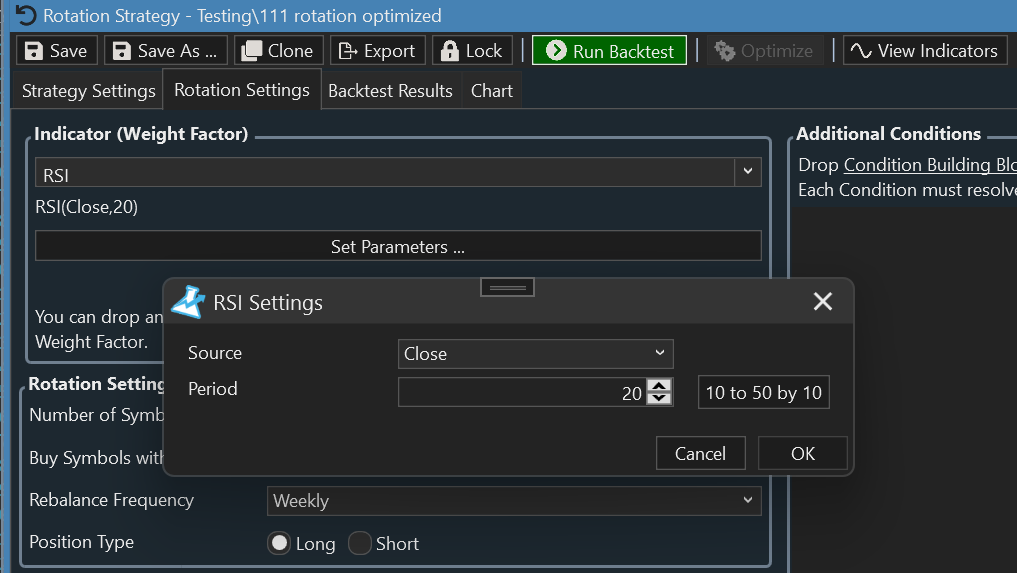This screenshot has height=573, width=1017.
Task: Expand the RSI indicator dropdown
Action: pyautogui.click(x=747, y=173)
